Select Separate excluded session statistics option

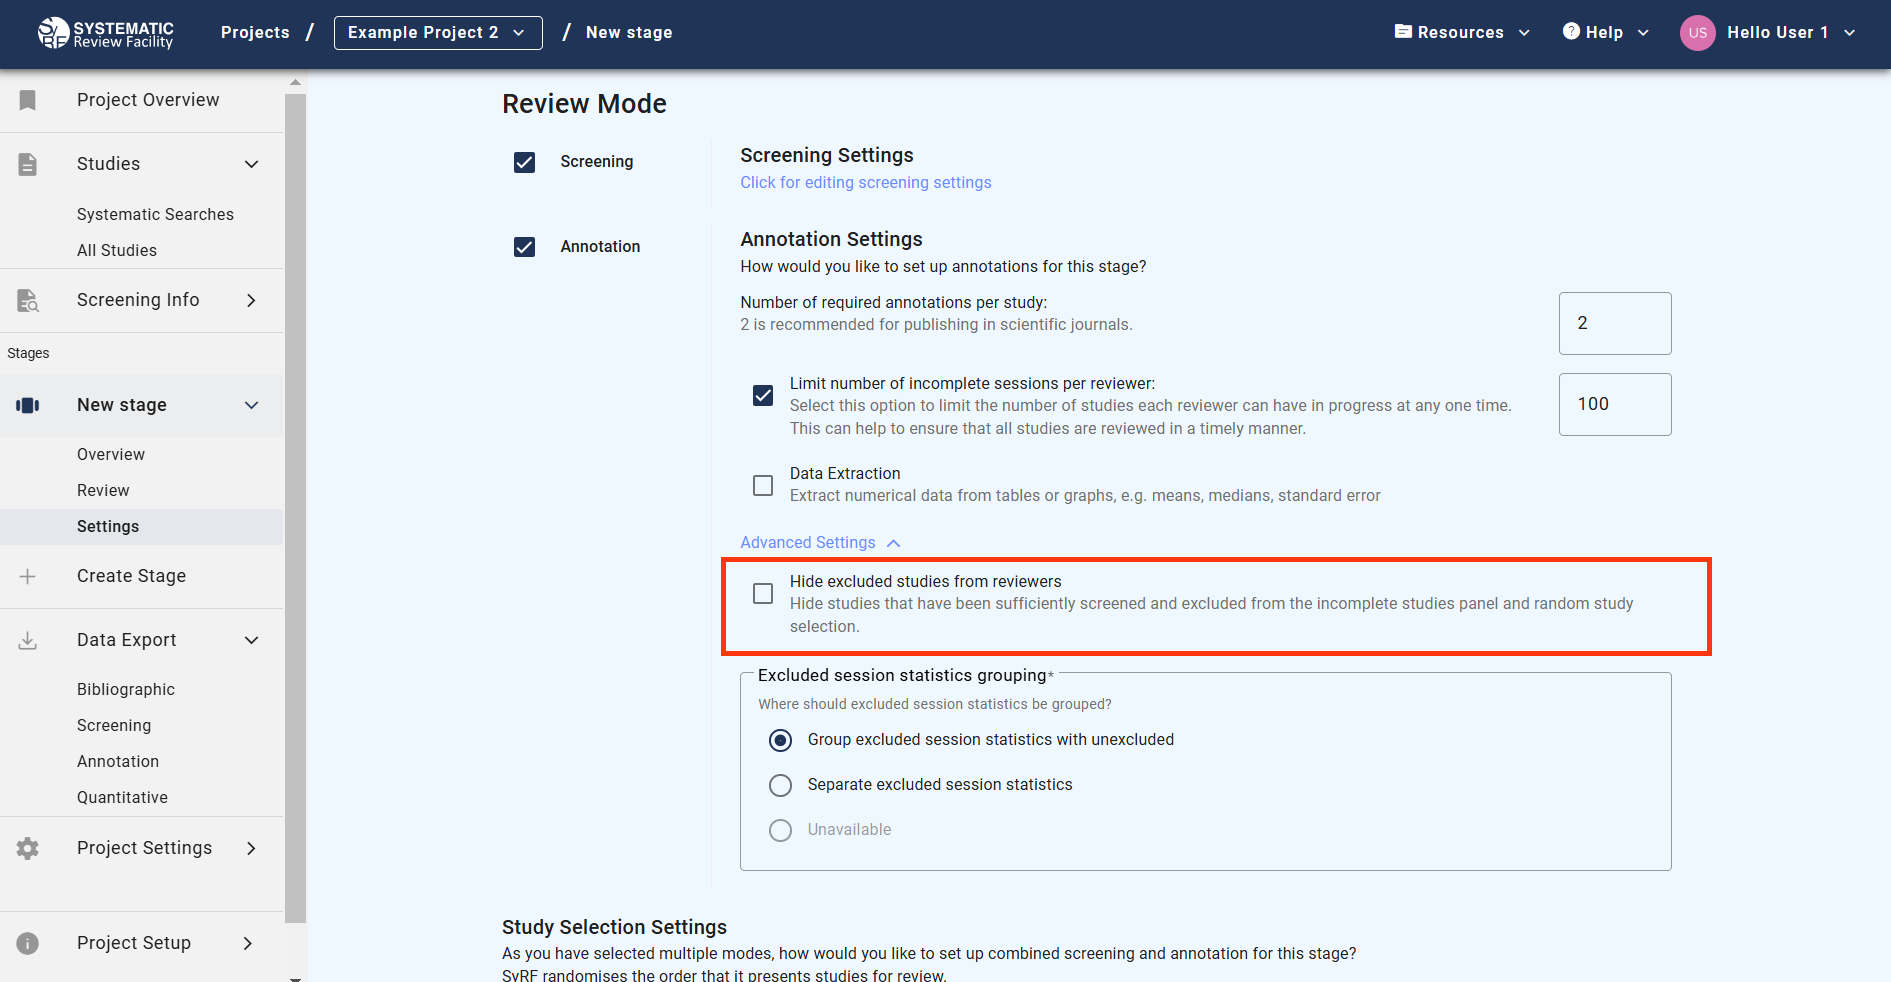780,785
